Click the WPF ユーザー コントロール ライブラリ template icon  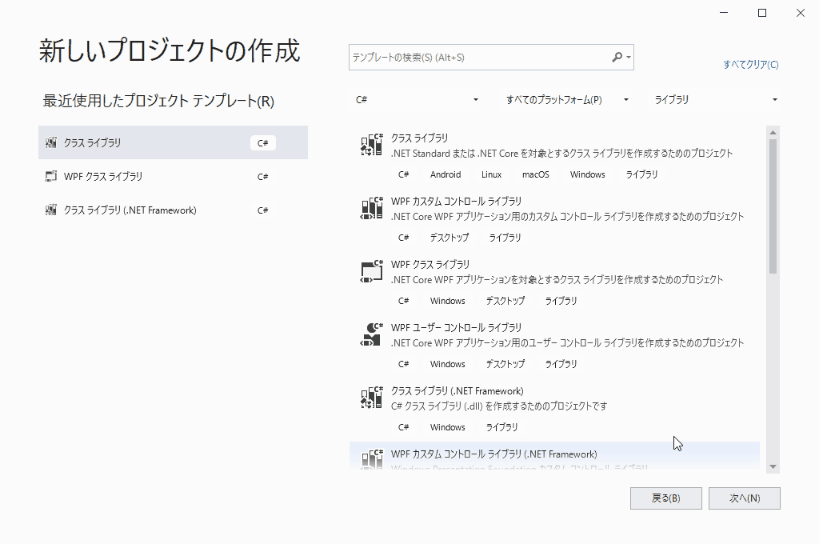pyautogui.click(x=371, y=334)
